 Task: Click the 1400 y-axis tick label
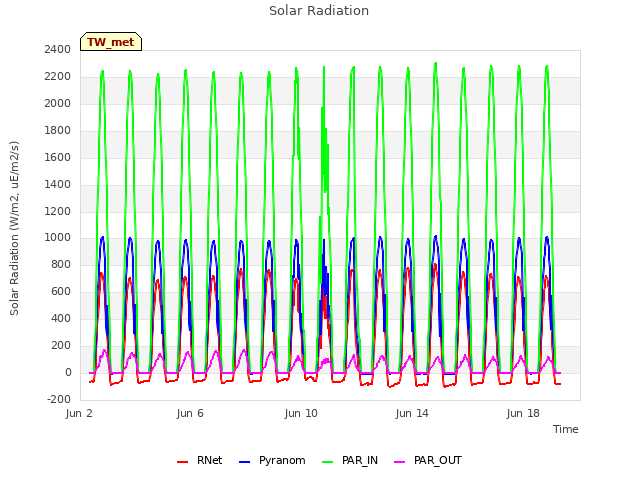[x=58, y=184]
